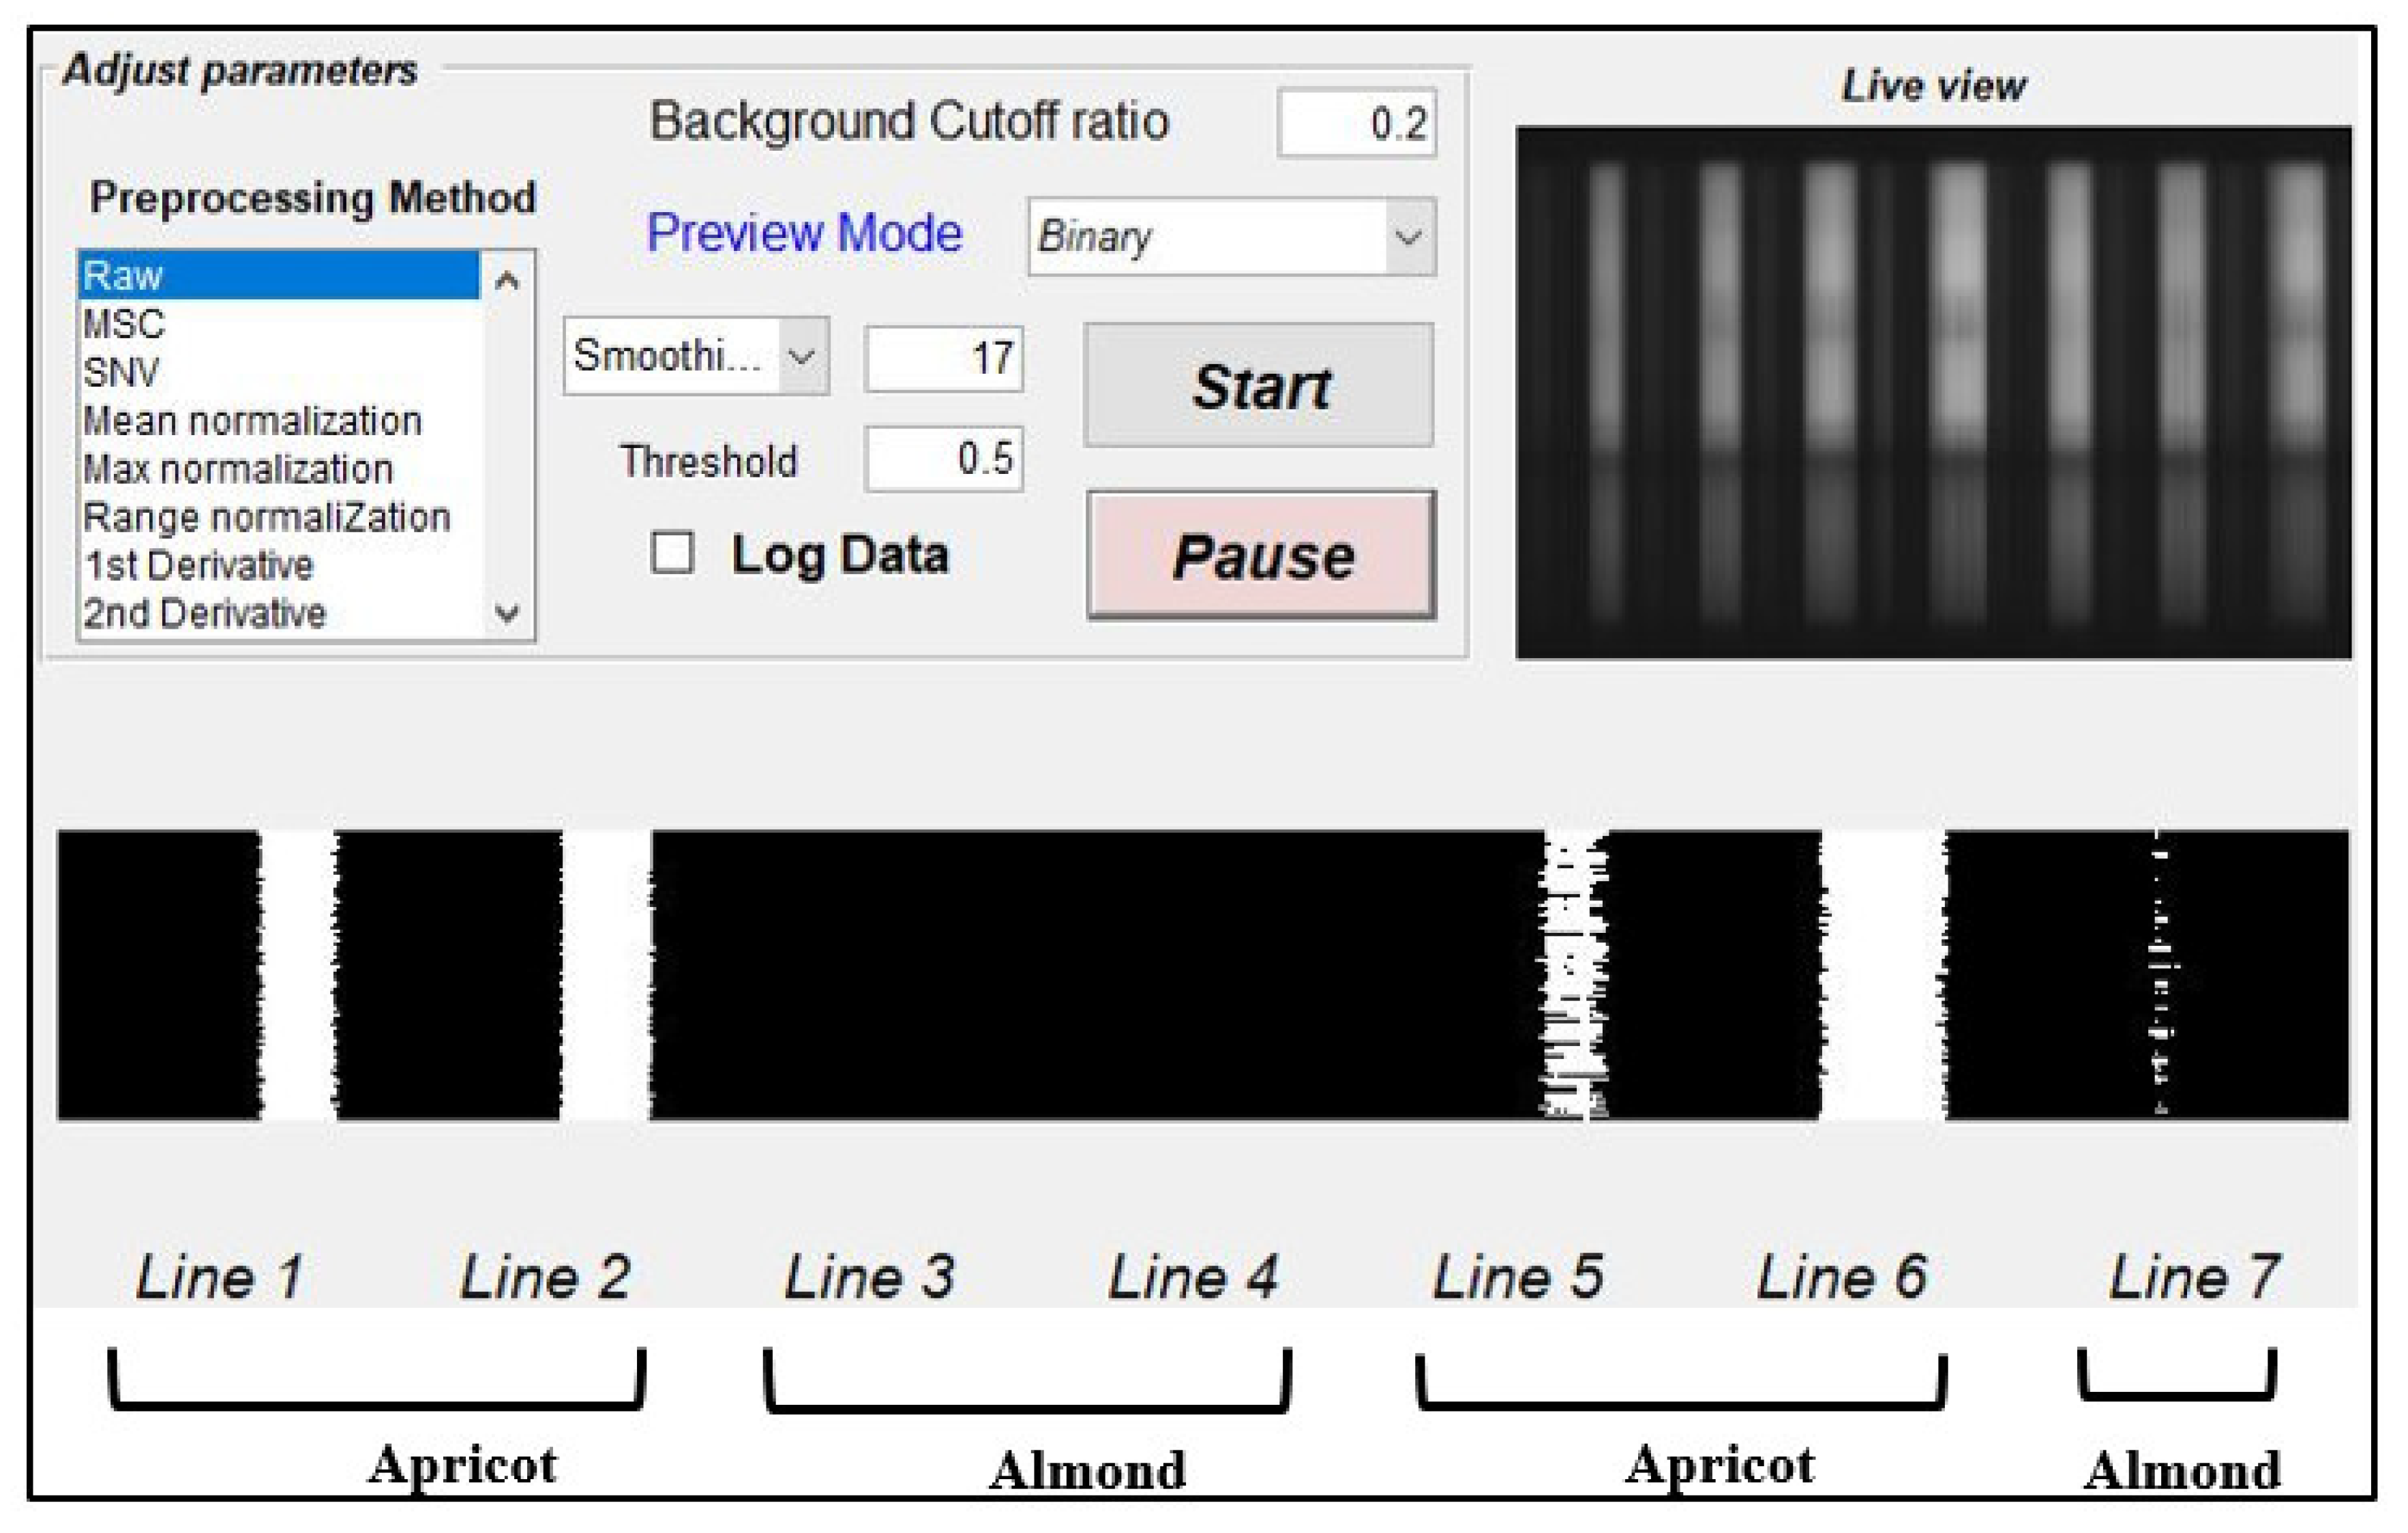Click the Pause button
This screenshot has width=2408, height=1533.
tap(1262, 555)
